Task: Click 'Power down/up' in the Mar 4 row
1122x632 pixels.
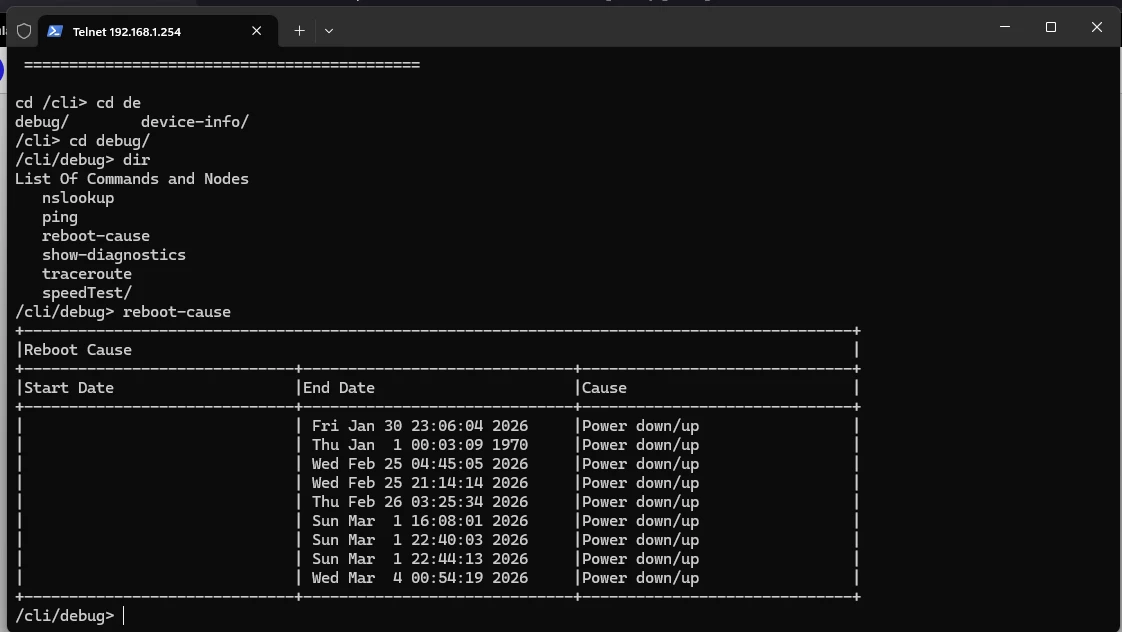Action: coord(640,578)
